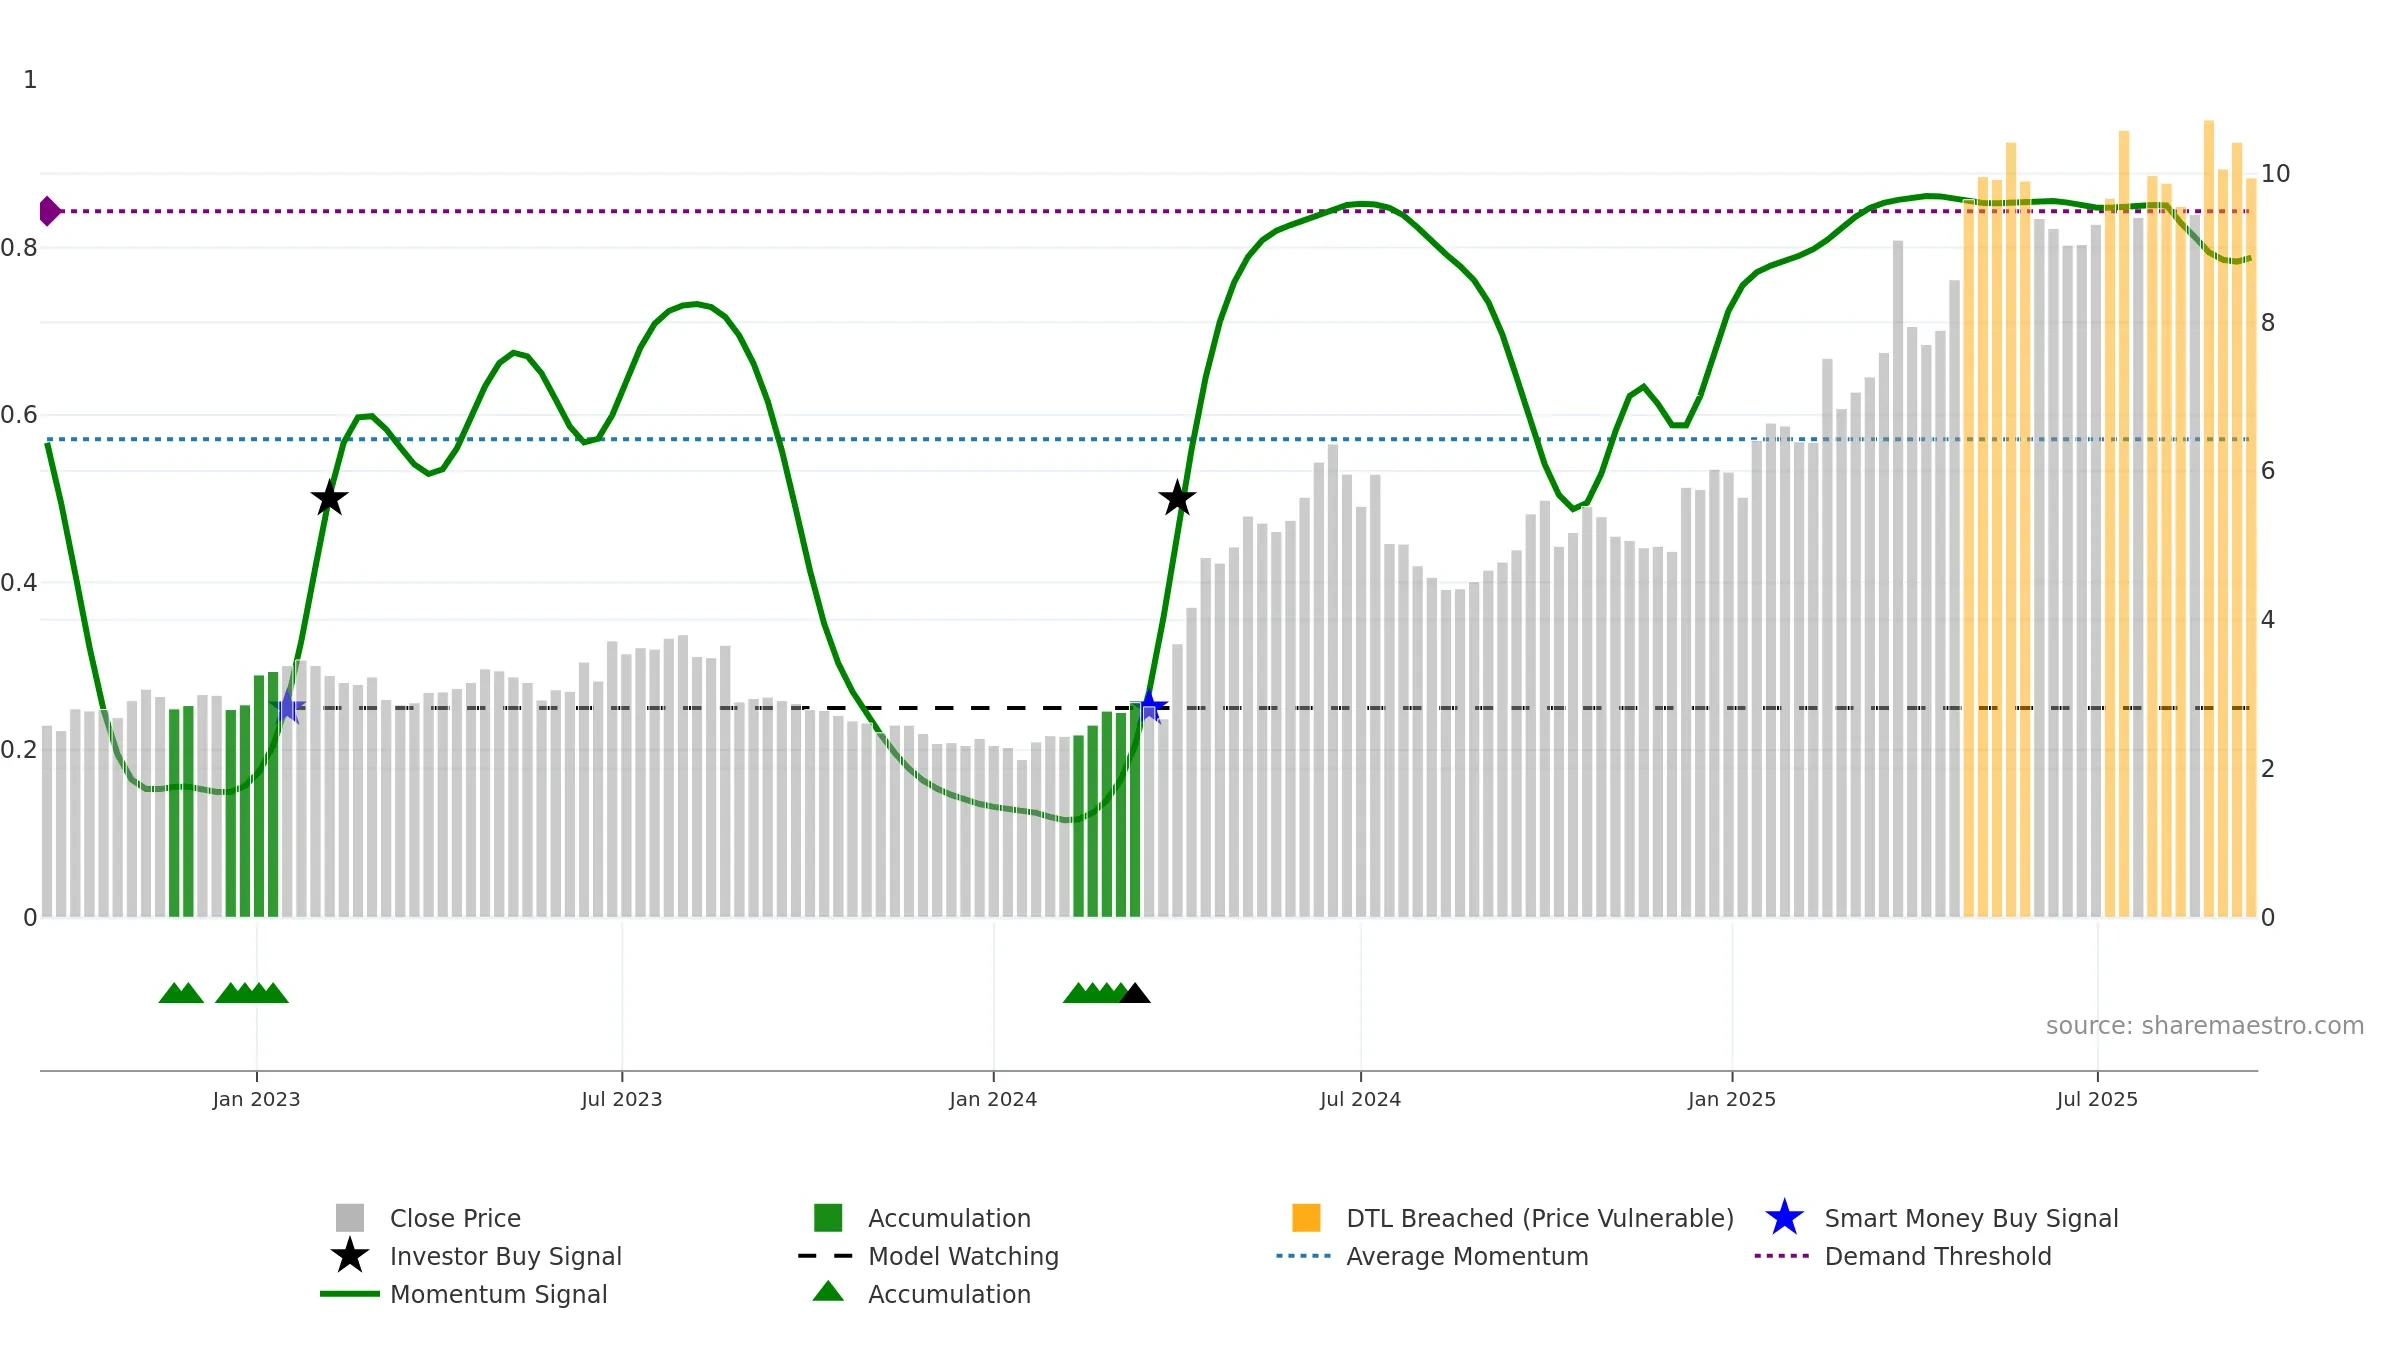2400x1350 pixels.
Task: Click the orange DTL Breached legend swatch
Action: [1306, 1218]
